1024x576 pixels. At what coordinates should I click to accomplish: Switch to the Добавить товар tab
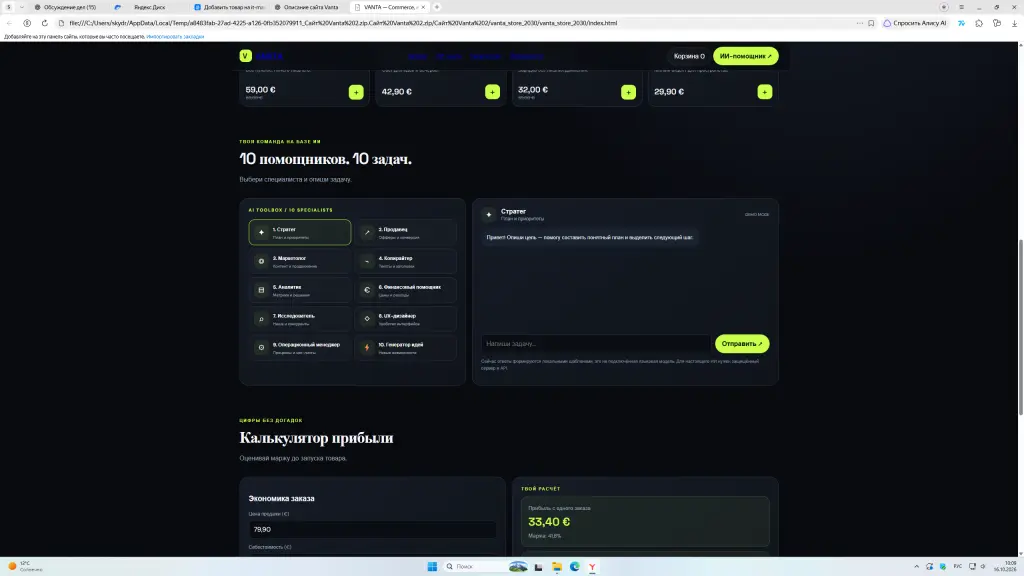tap(230, 7)
